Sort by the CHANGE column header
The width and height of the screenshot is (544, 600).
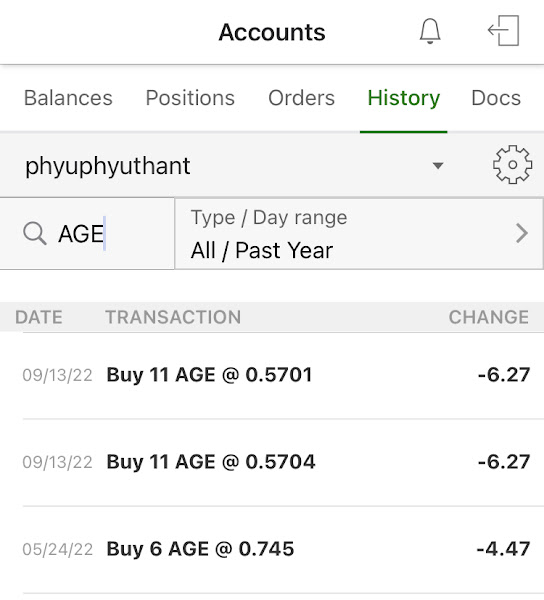(x=489, y=317)
